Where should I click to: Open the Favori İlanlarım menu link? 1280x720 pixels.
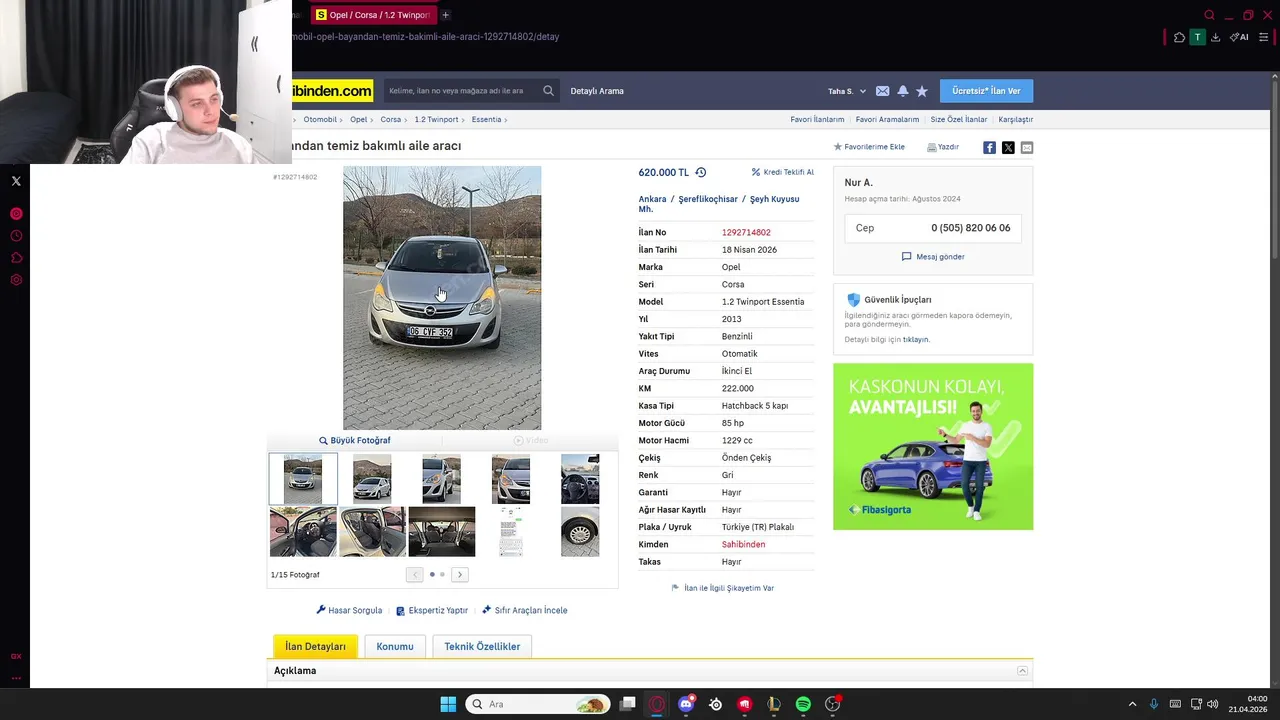point(817,119)
